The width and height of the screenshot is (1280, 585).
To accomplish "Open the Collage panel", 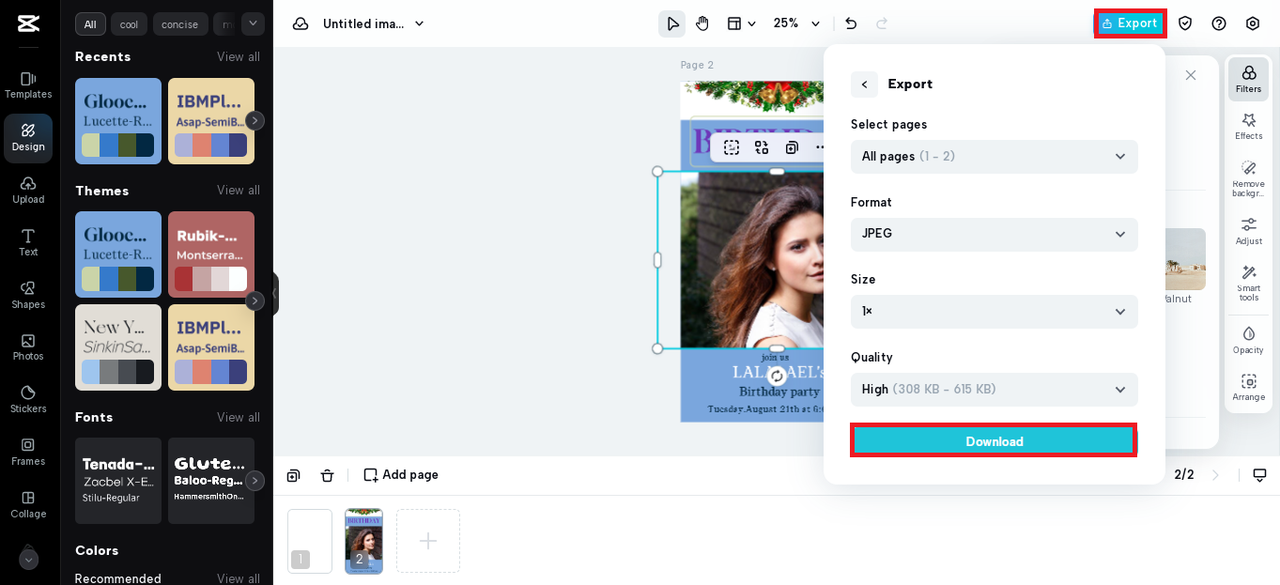I will point(28,504).
